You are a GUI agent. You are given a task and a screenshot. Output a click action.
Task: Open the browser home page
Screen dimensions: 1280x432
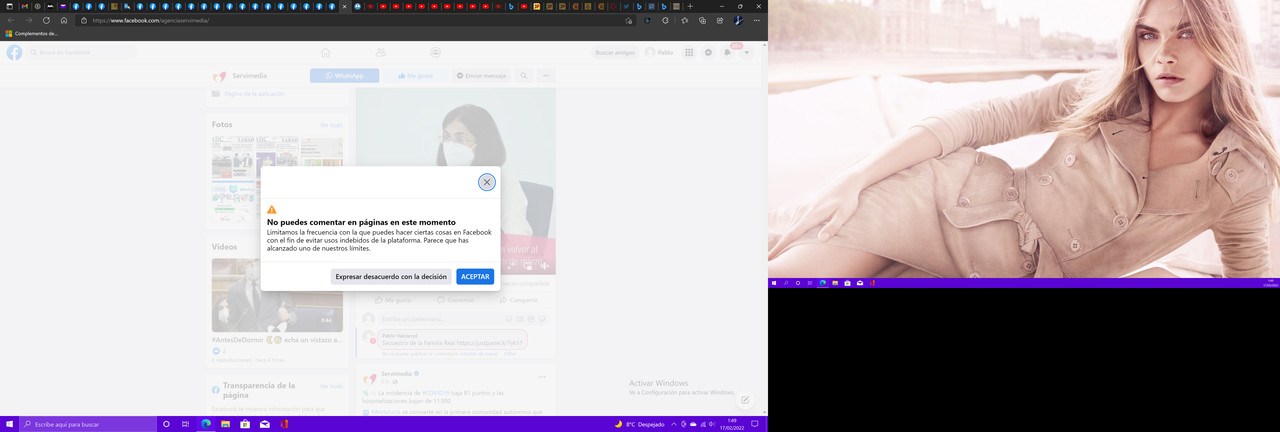tap(64, 20)
